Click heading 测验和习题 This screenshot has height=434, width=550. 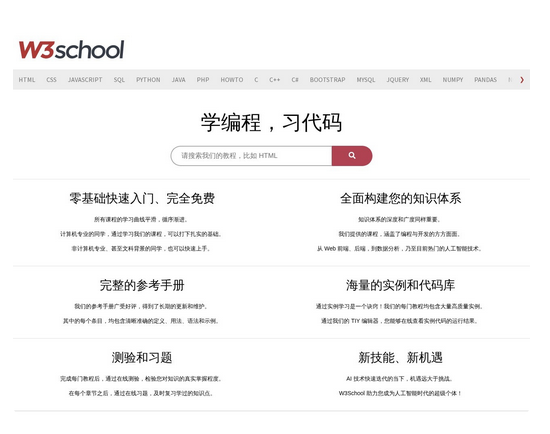point(142,358)
